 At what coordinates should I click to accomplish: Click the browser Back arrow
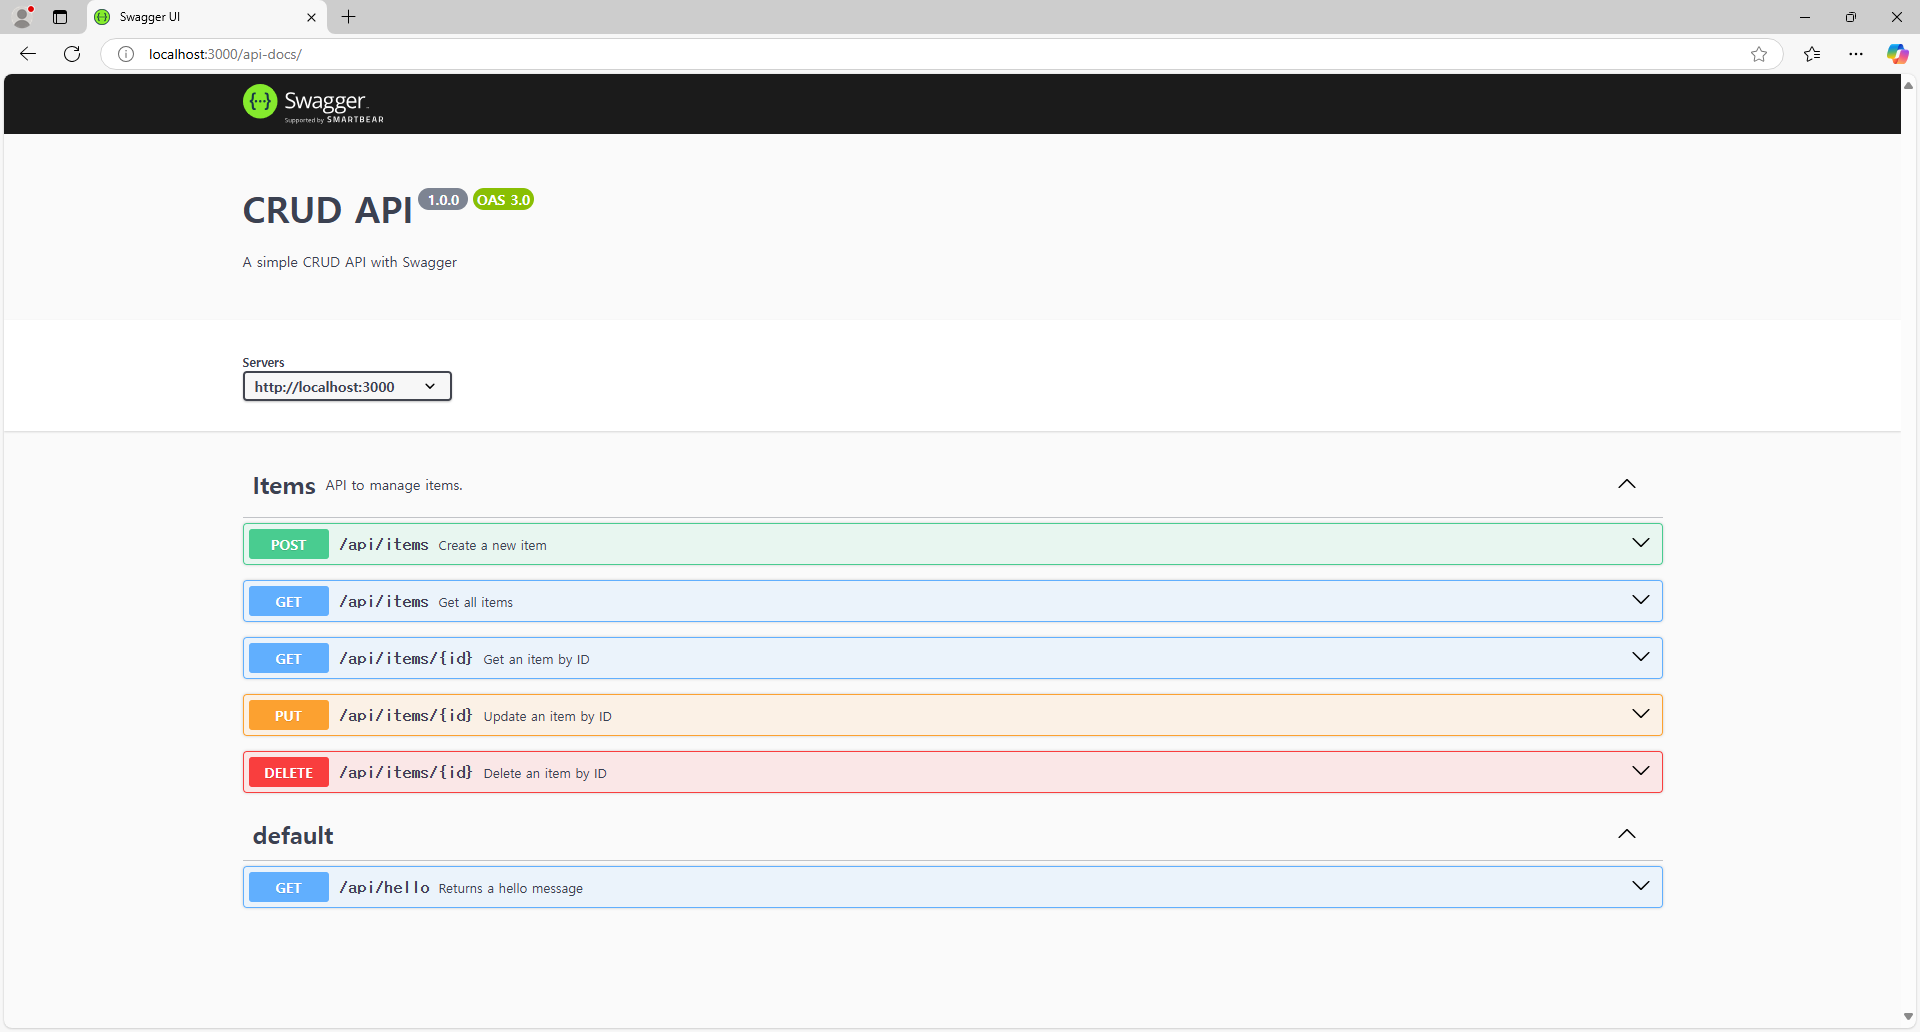28,54
